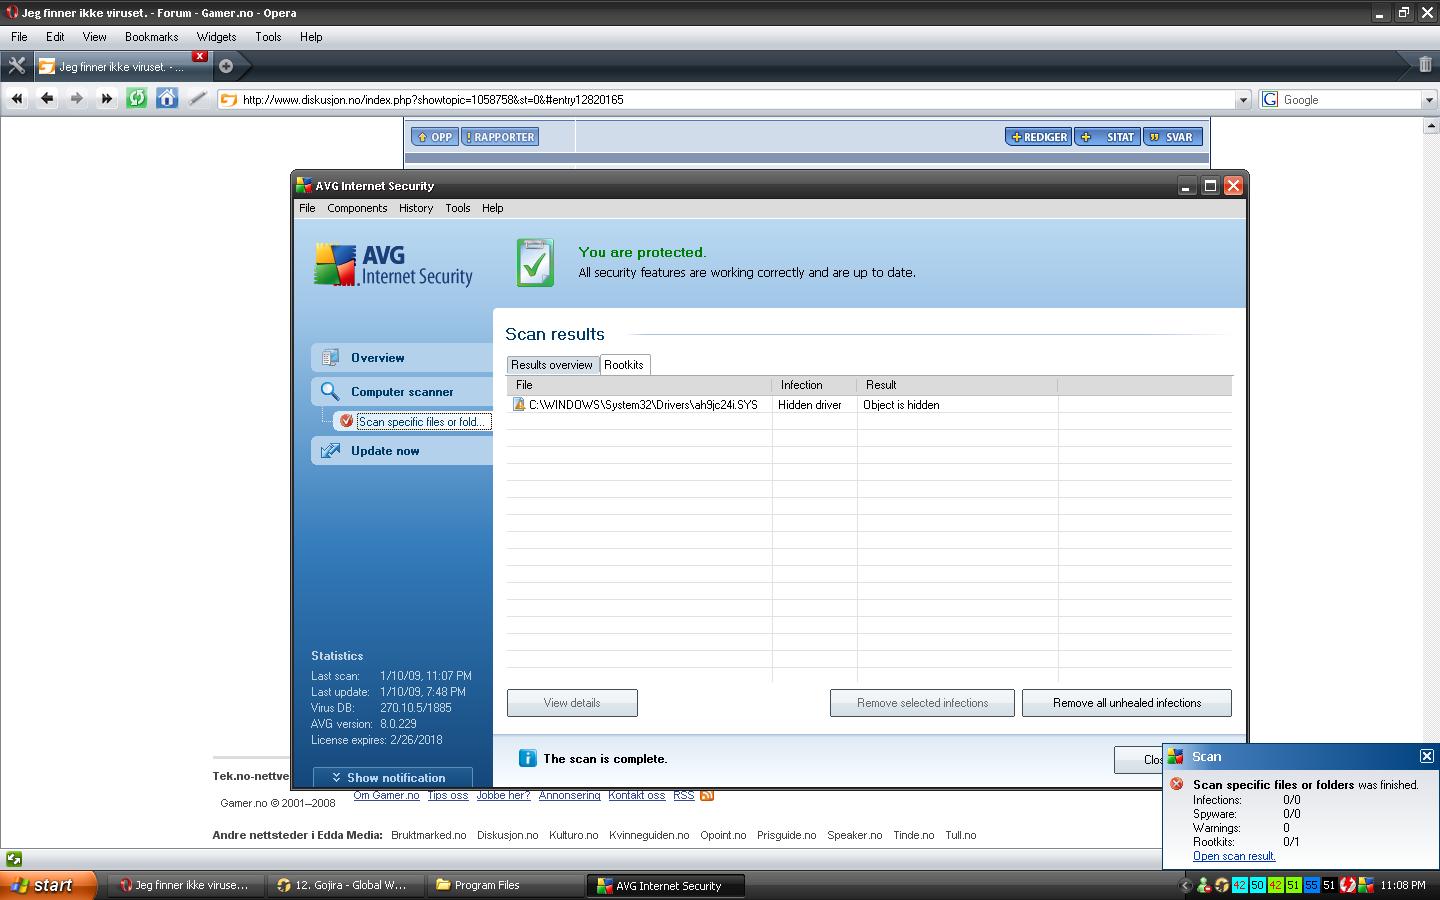The height and width of the screenshot is (900, 1440).
Task: Click the green icon in Opera's status bar
Action: point(13,859)
